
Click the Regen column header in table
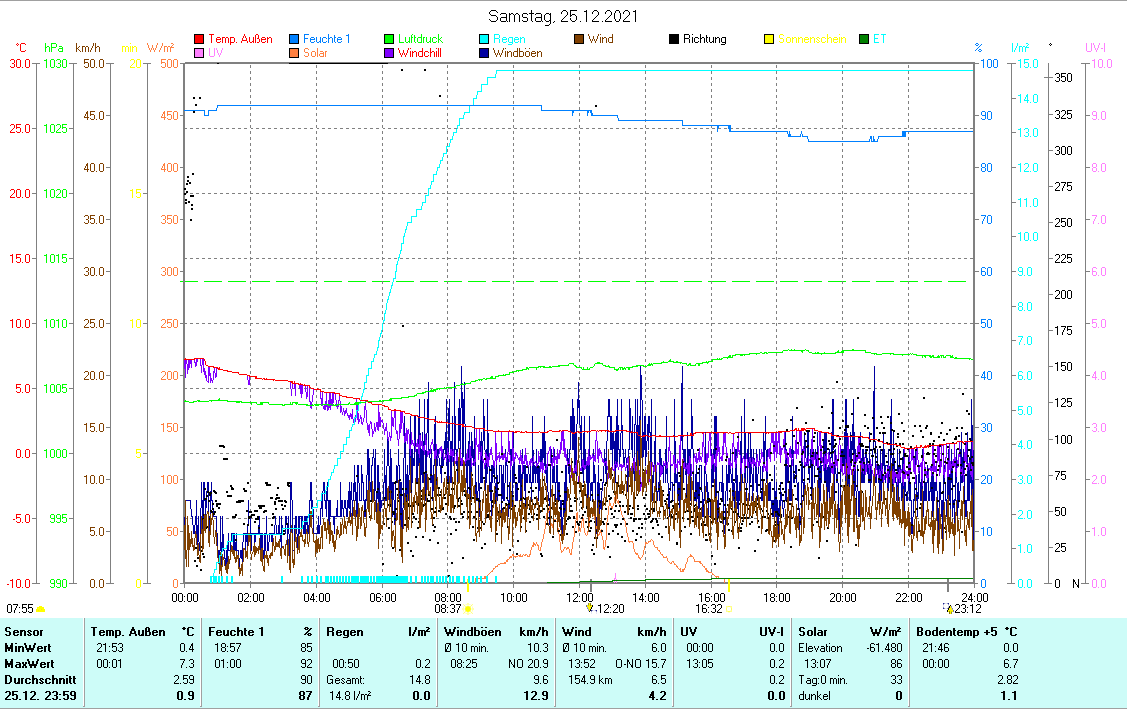pos(345,632)
